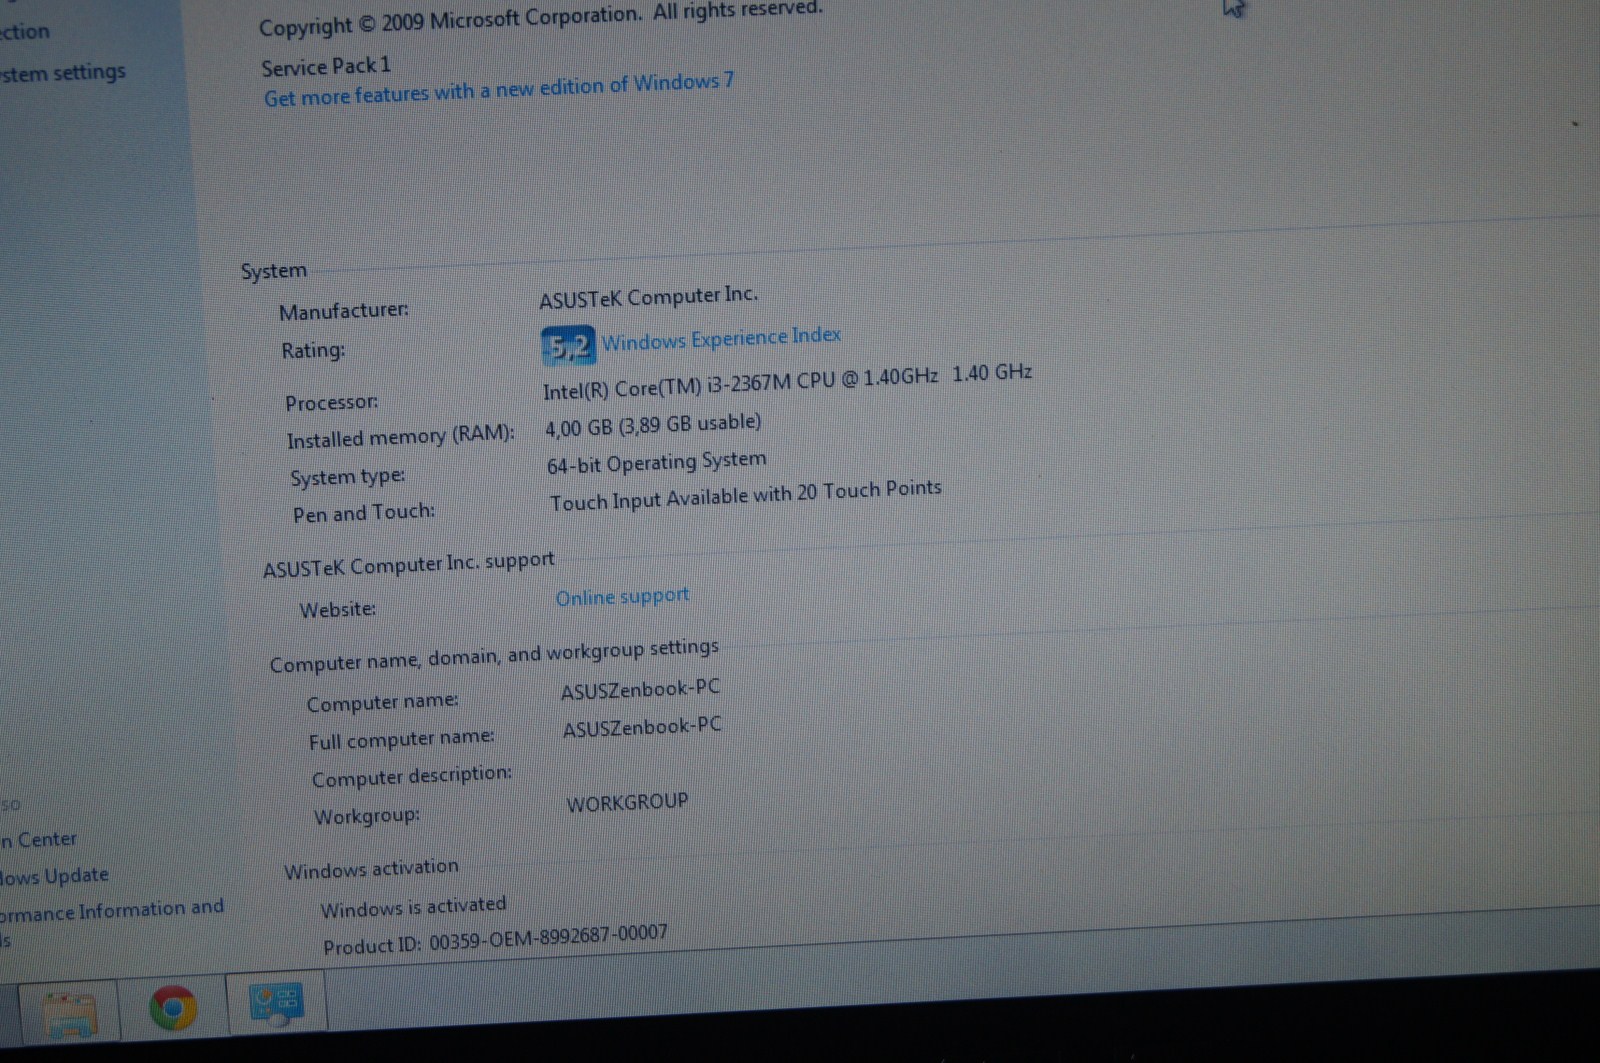Click the WORKGROUP value text
Screen dimensions: 1600x1063
tap(627, 803)
